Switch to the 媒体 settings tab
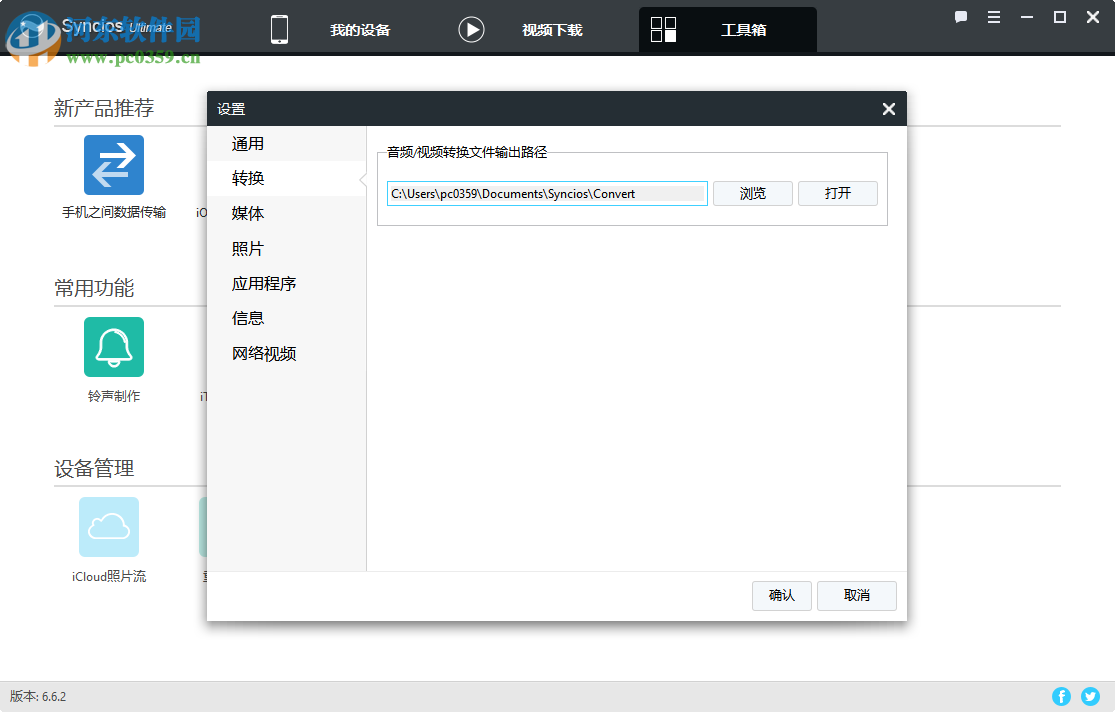Image resolution: width=1115 pixels, height=712 pixels. pyautogui.click(x=246, y=213)
